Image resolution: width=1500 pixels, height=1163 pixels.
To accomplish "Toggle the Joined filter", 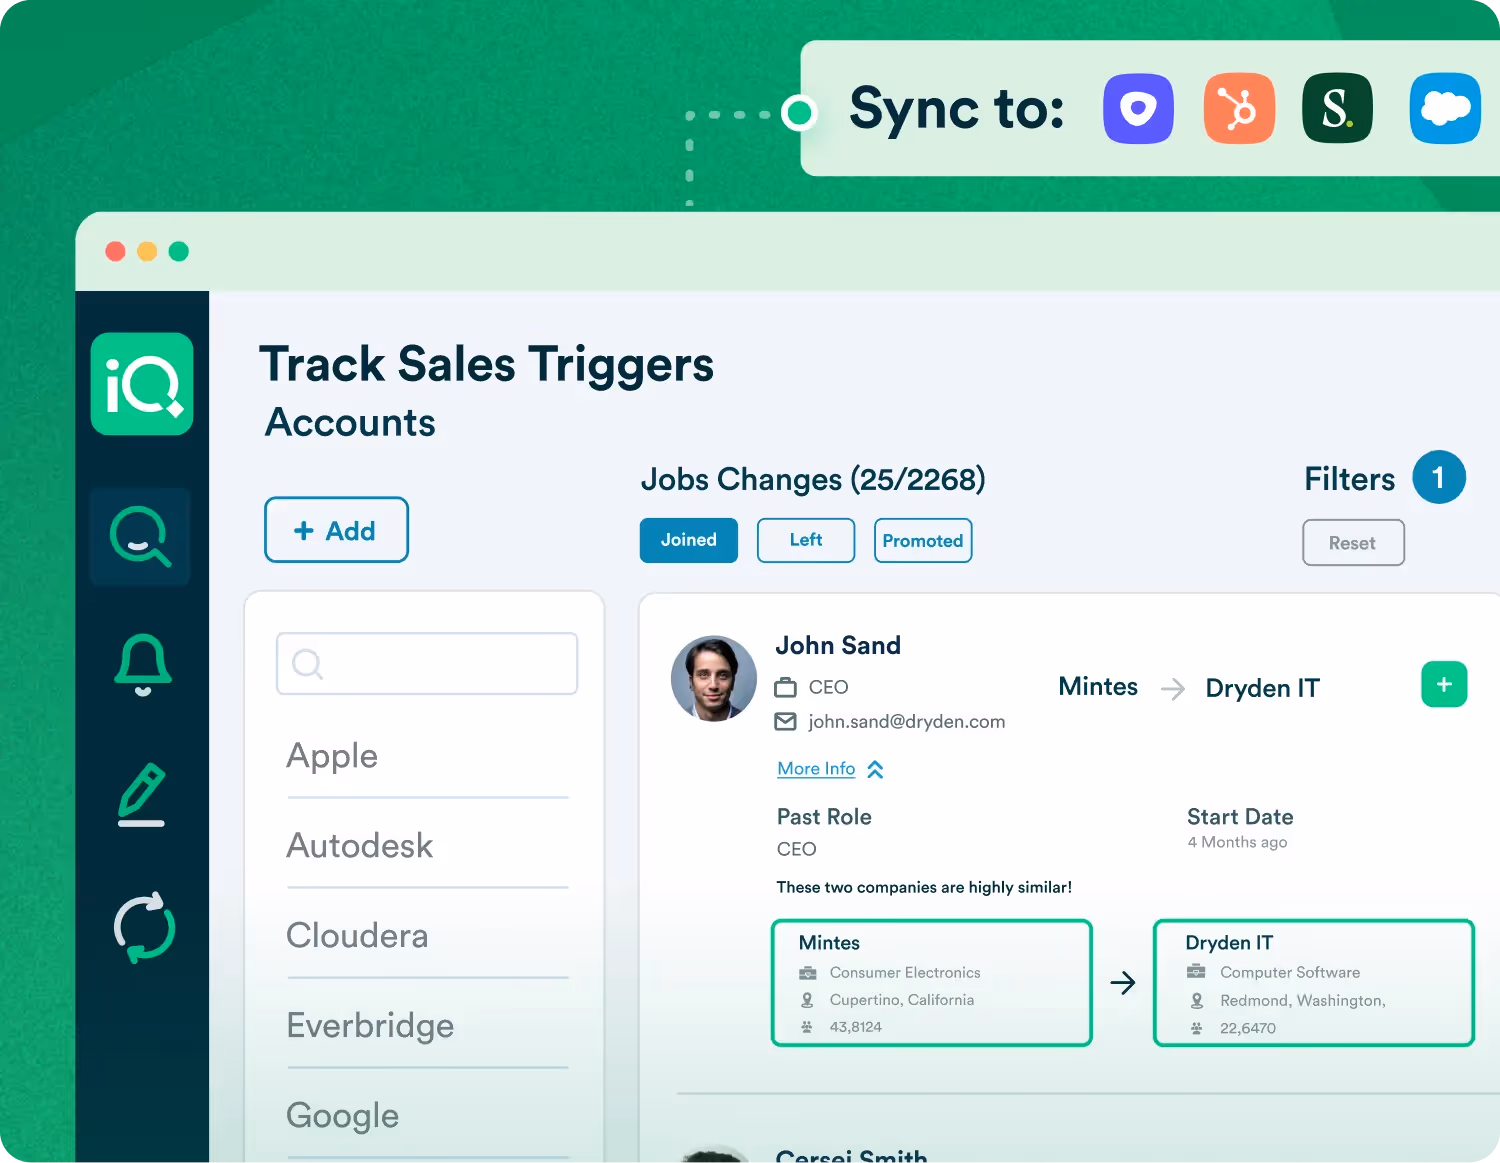I will [x=688, y=540].
